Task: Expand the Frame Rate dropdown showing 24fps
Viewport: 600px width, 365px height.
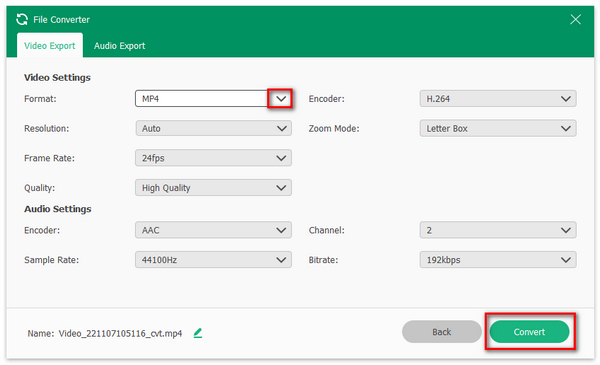Action: tap(214, 158)
